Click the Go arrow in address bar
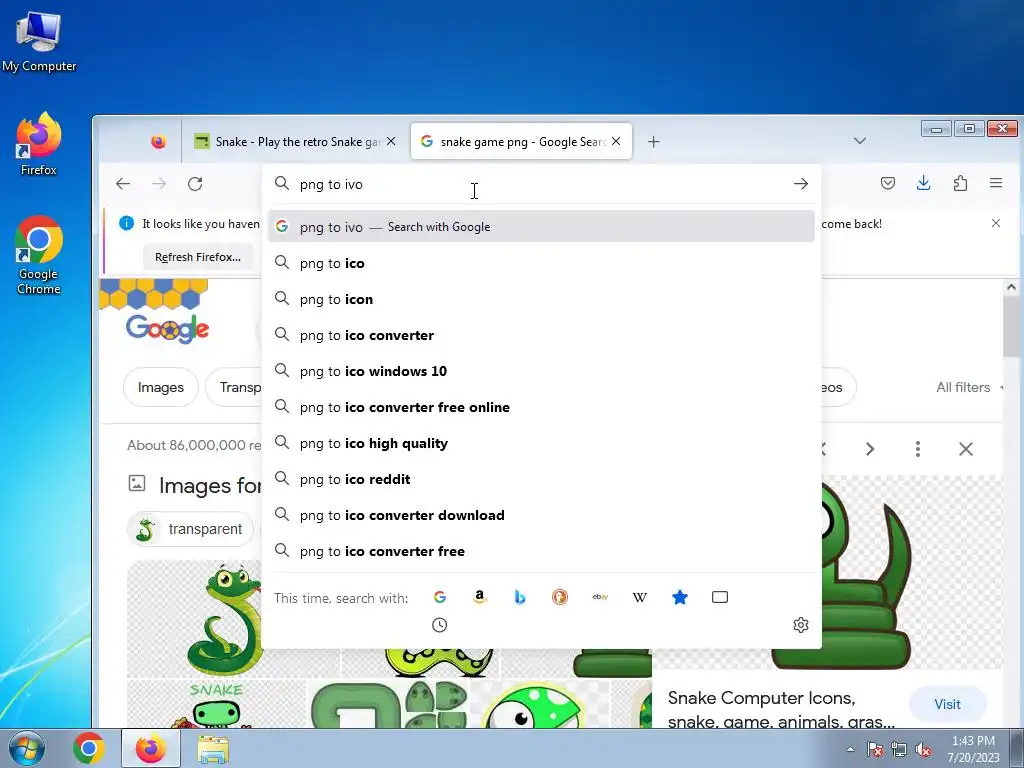Viewport: 1024px width, 768px height. coord(801,184)
